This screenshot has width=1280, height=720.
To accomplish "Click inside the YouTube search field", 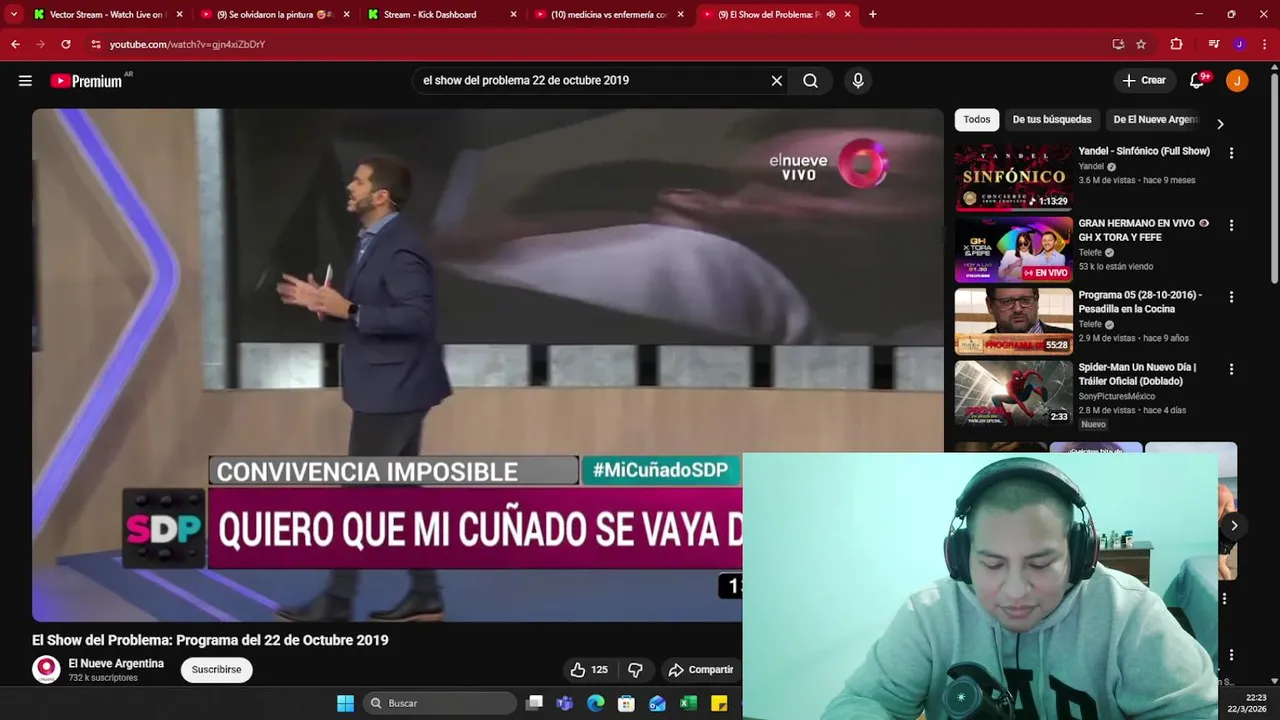I will pyautogui.click(x=590, y=81).
